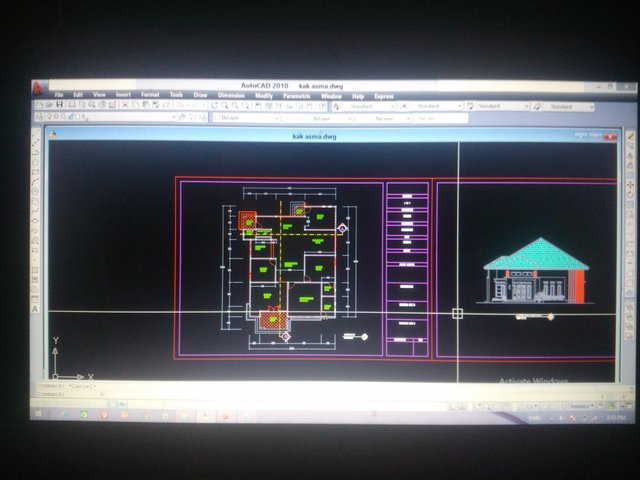The width and height of the screenshot is (640, 480).
Task: Open the Window menu
Action: click(x=331, y=96)
